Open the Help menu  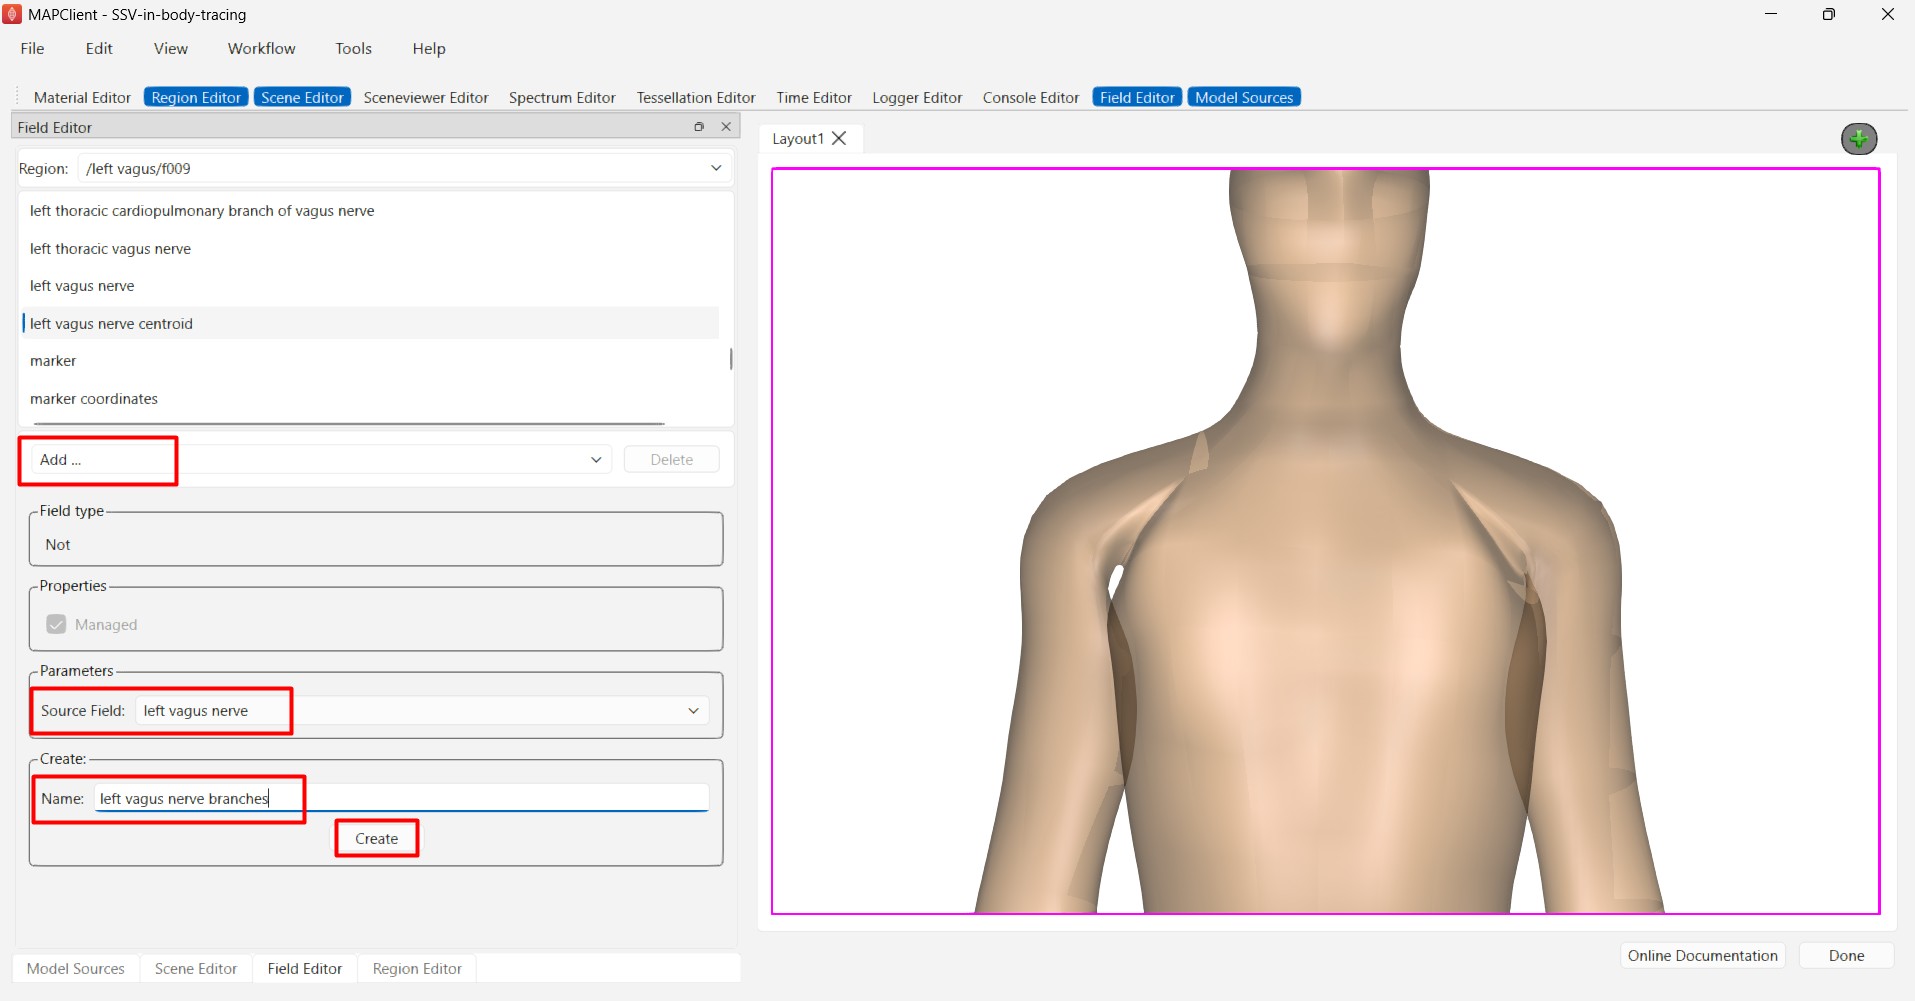pyautogui.click(x=429, y=48)
